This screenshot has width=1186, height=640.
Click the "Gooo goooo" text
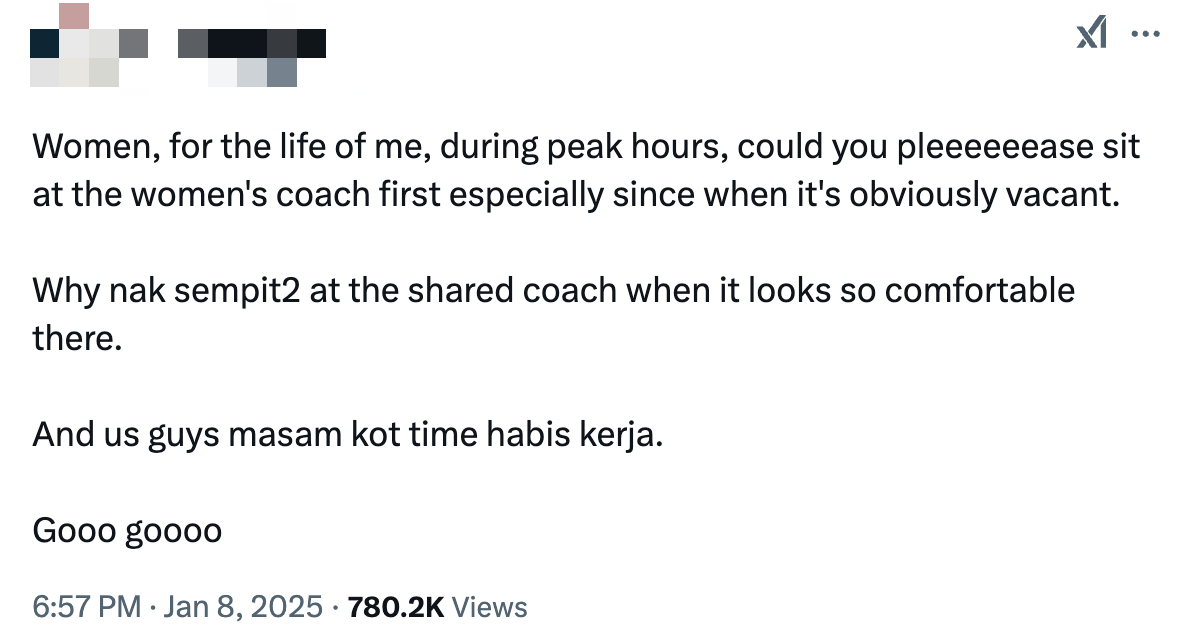(127, 531)
